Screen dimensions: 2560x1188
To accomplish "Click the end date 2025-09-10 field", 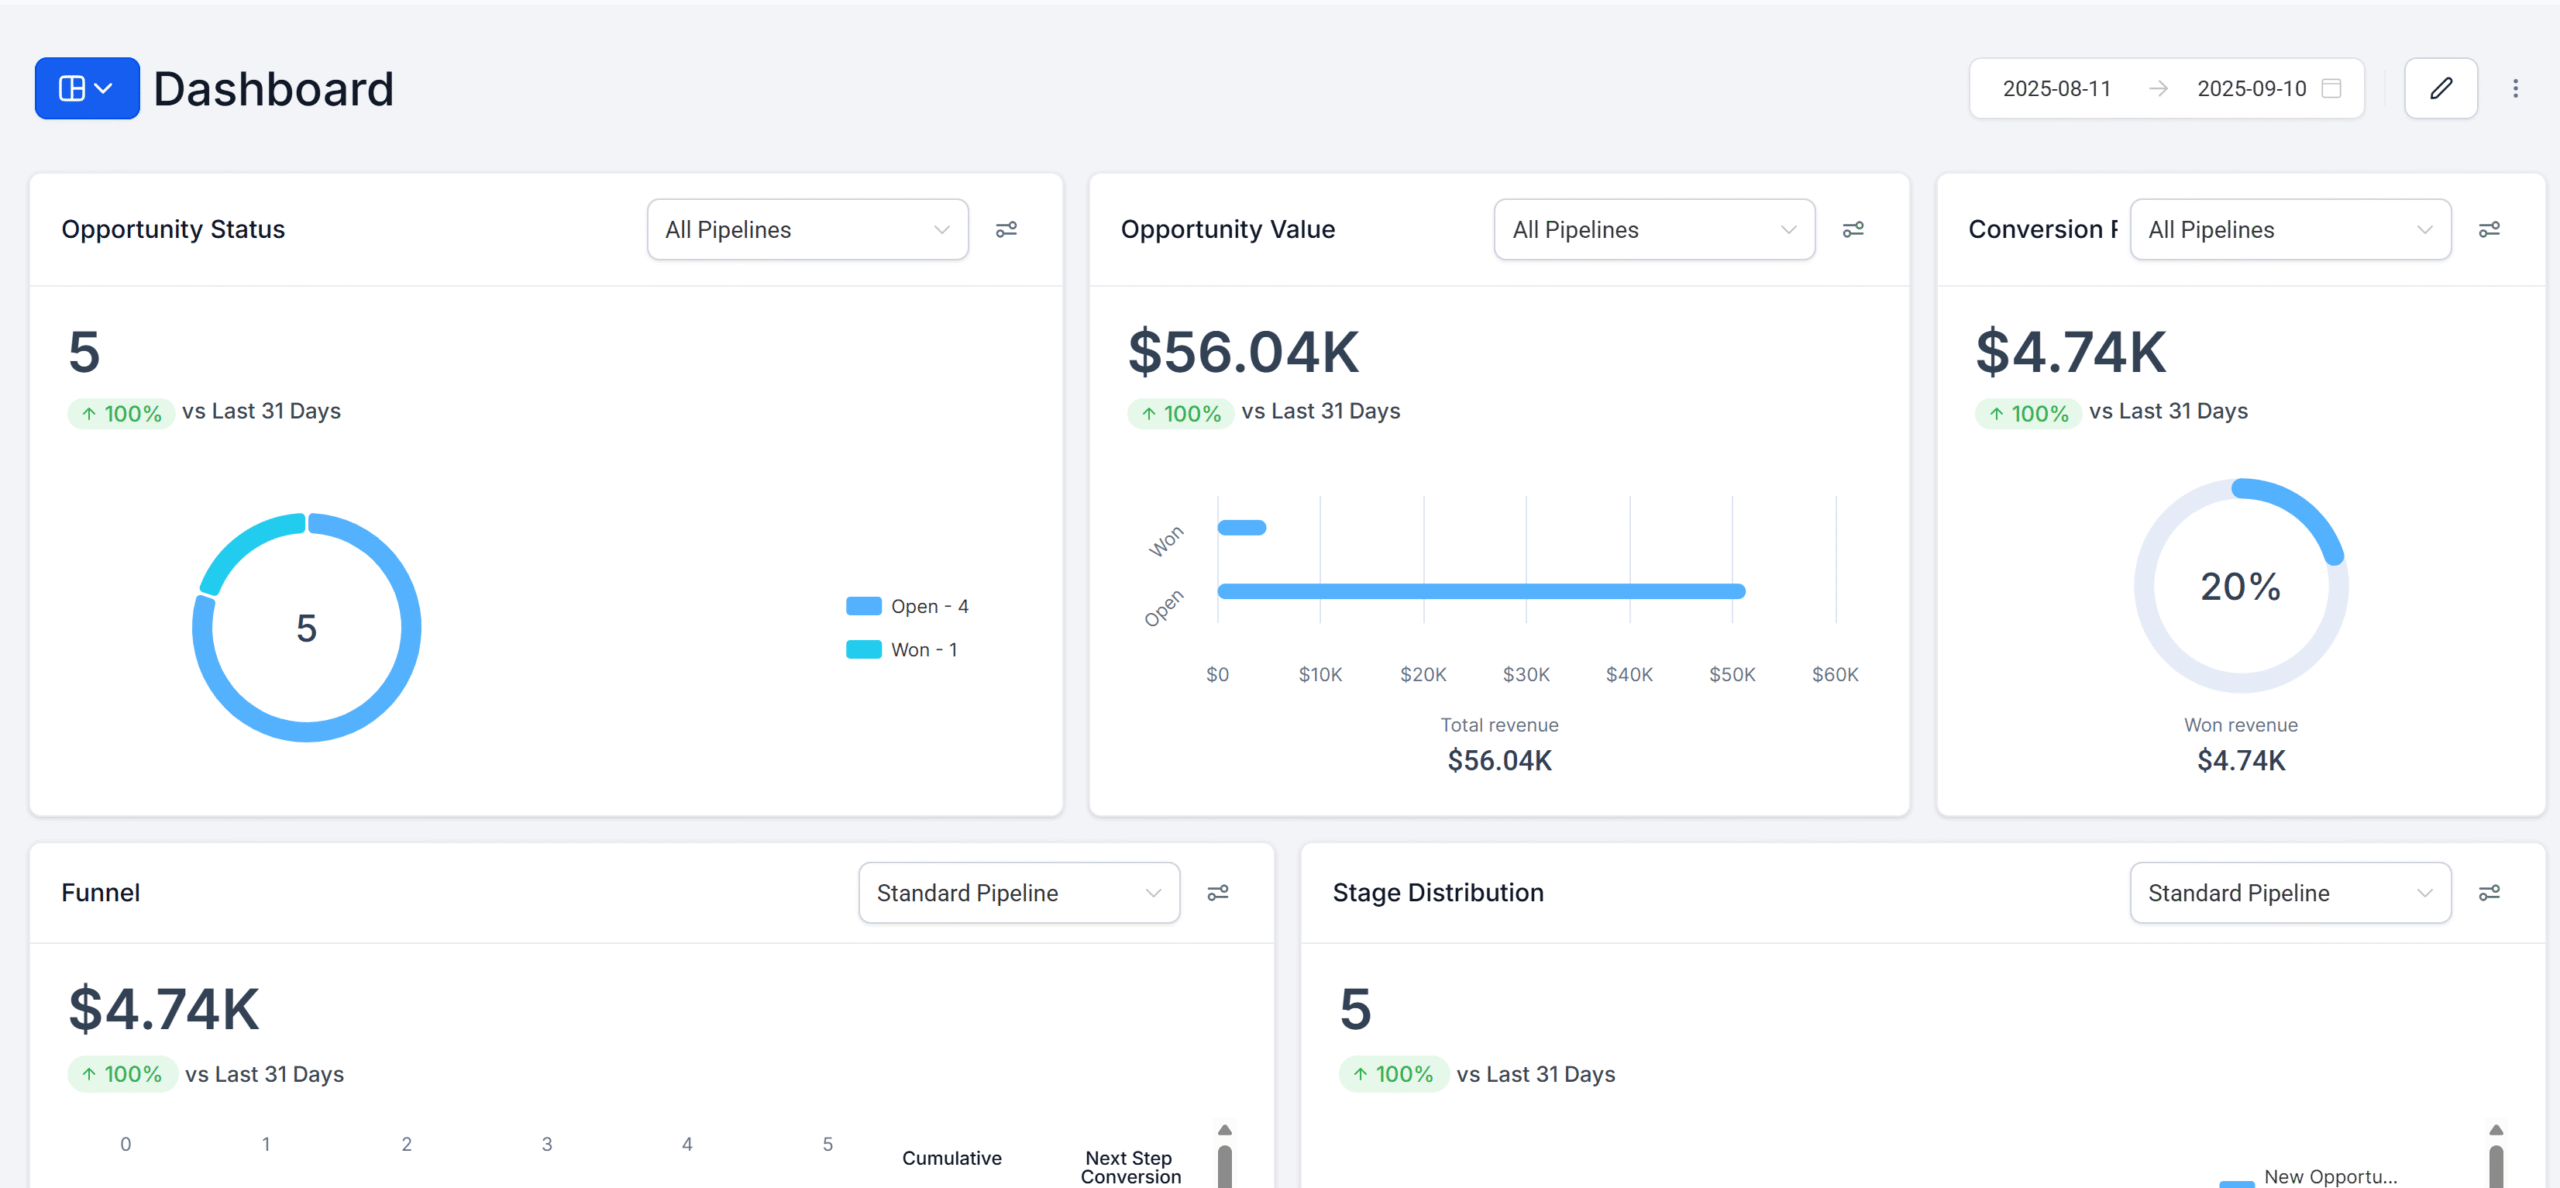I will (2251, 89).
